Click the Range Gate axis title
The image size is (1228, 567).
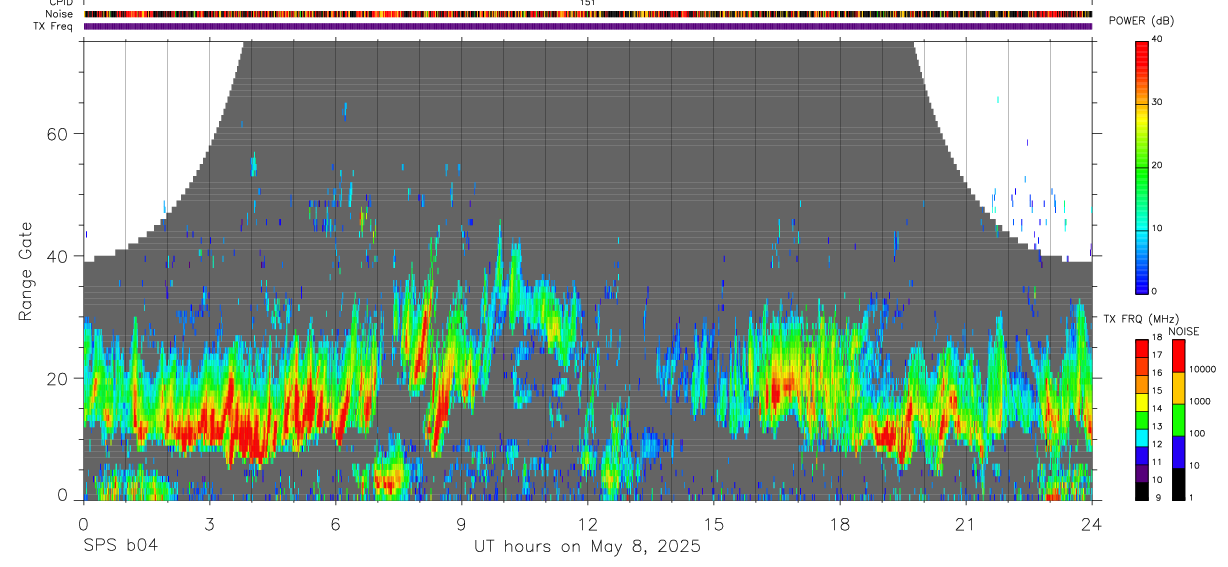click(x=26, y=271)
